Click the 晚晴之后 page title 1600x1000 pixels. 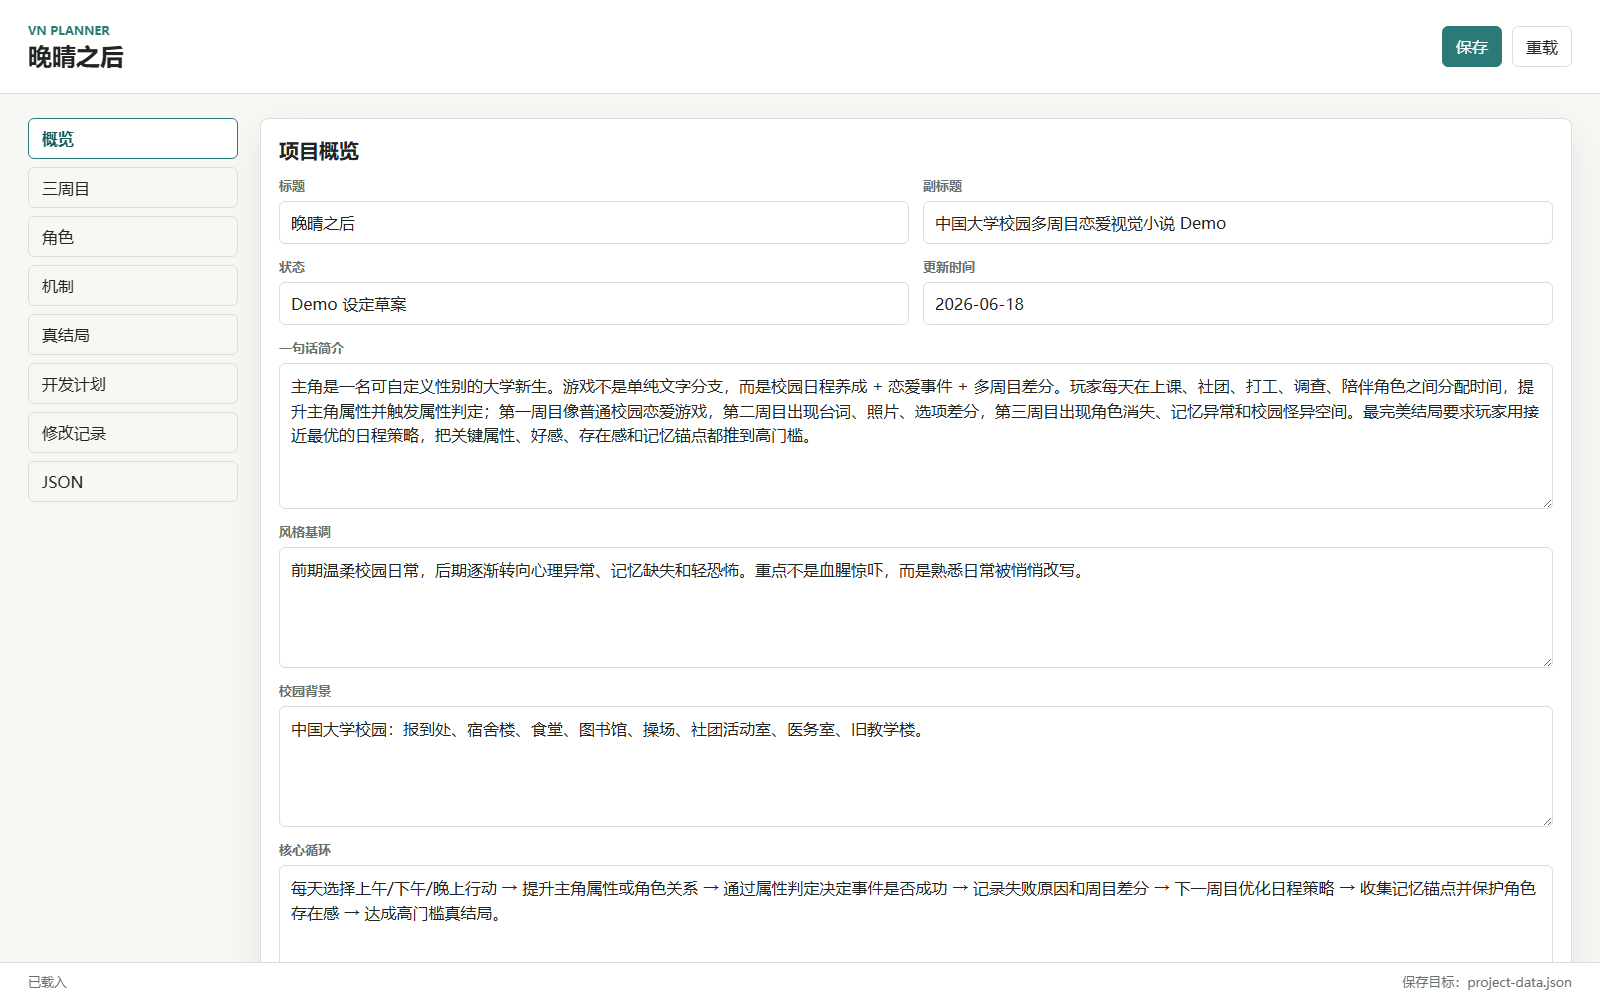click(76, 58)
